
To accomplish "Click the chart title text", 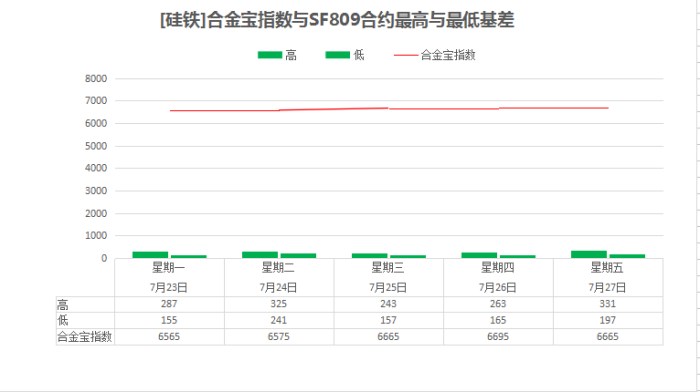I will [x=337, y=21].
